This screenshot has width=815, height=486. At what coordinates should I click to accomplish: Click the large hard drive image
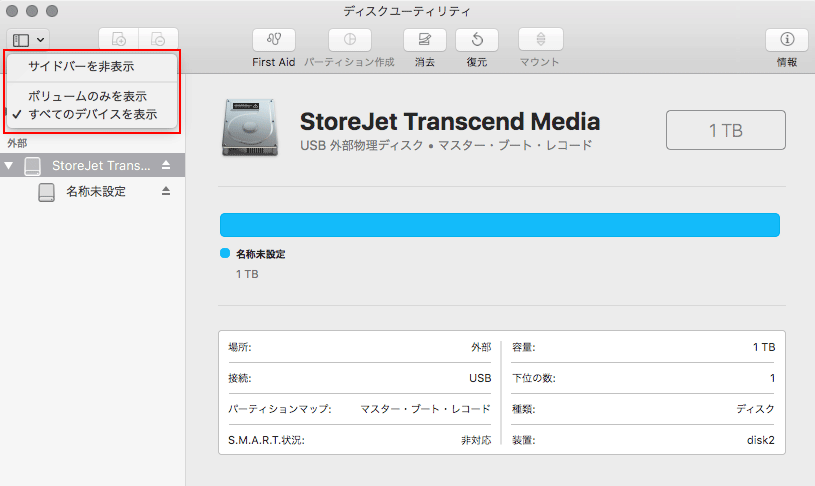pyautogui.click(x=249, y=128)
